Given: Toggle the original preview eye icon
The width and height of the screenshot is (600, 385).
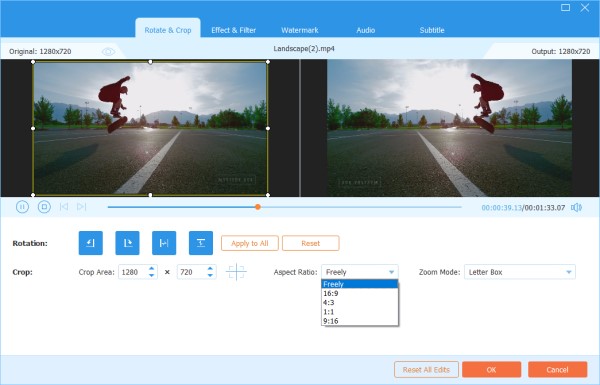Looking at the screenshot, I should 108,52.
